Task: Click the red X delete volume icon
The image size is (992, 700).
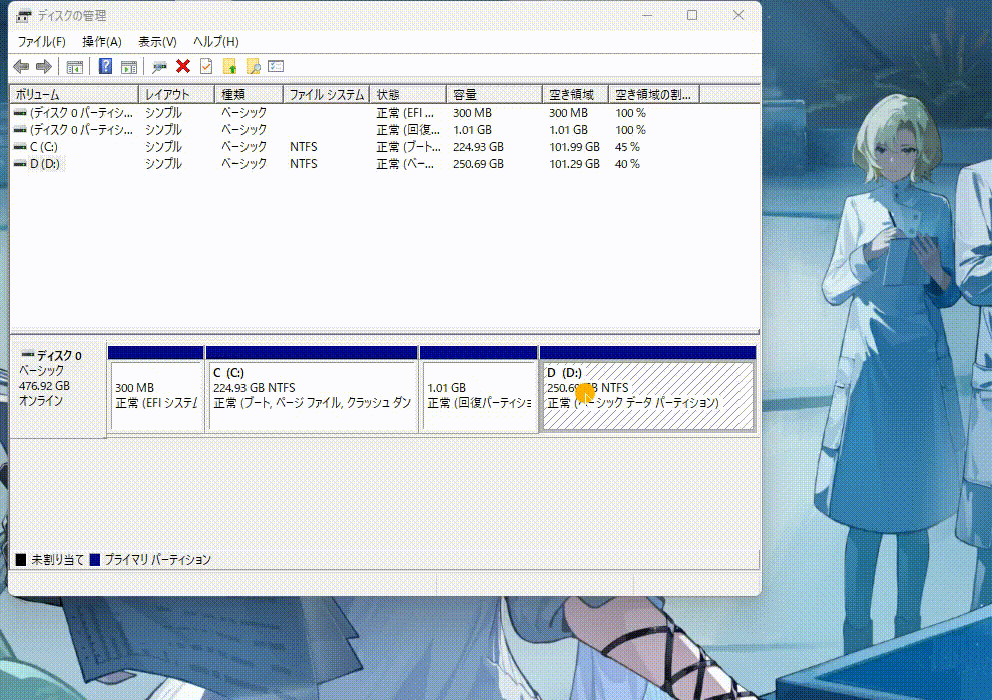Action: 183,66
